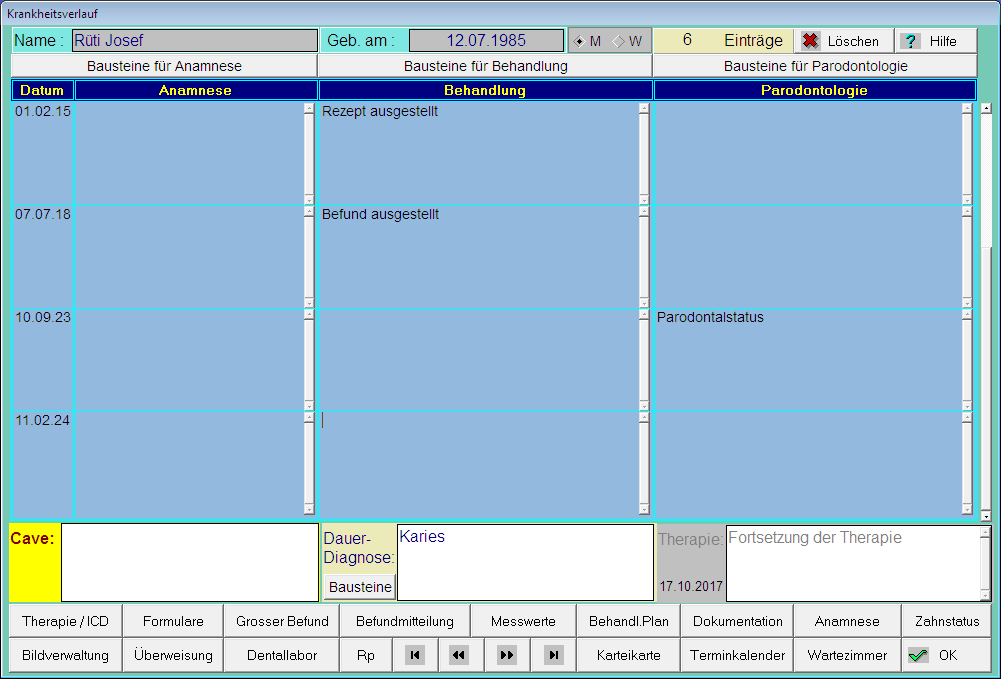The image size is (1001, 679).
Task: Click the Rp prescription button
Action: pos(365,655)
